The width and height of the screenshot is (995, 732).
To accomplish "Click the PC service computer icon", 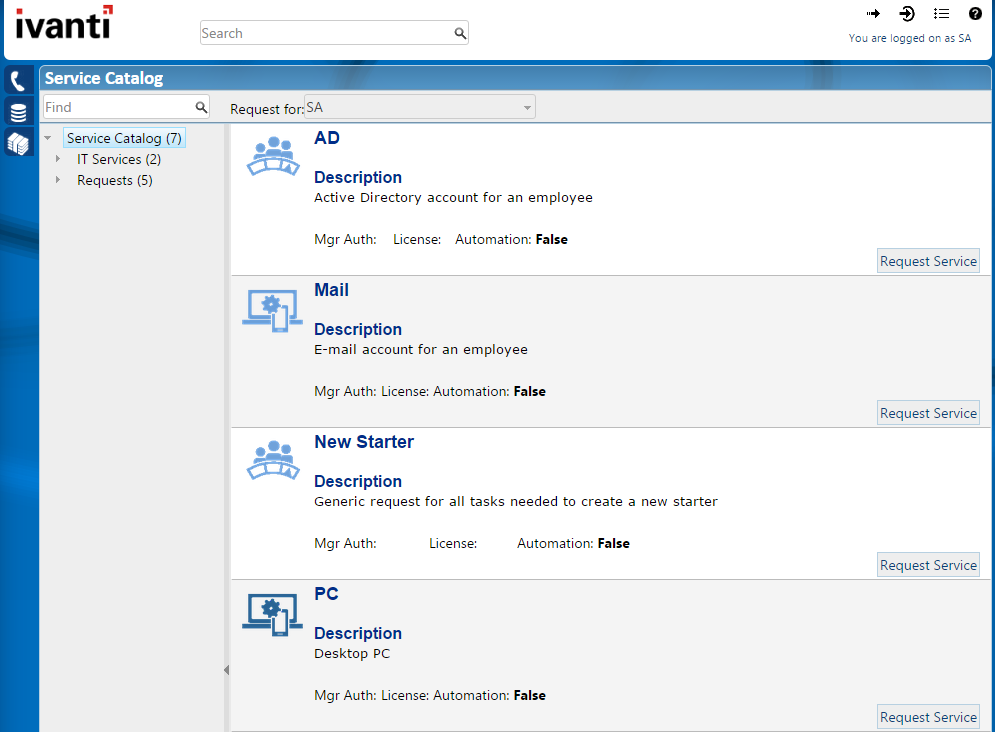I will 272,615.
